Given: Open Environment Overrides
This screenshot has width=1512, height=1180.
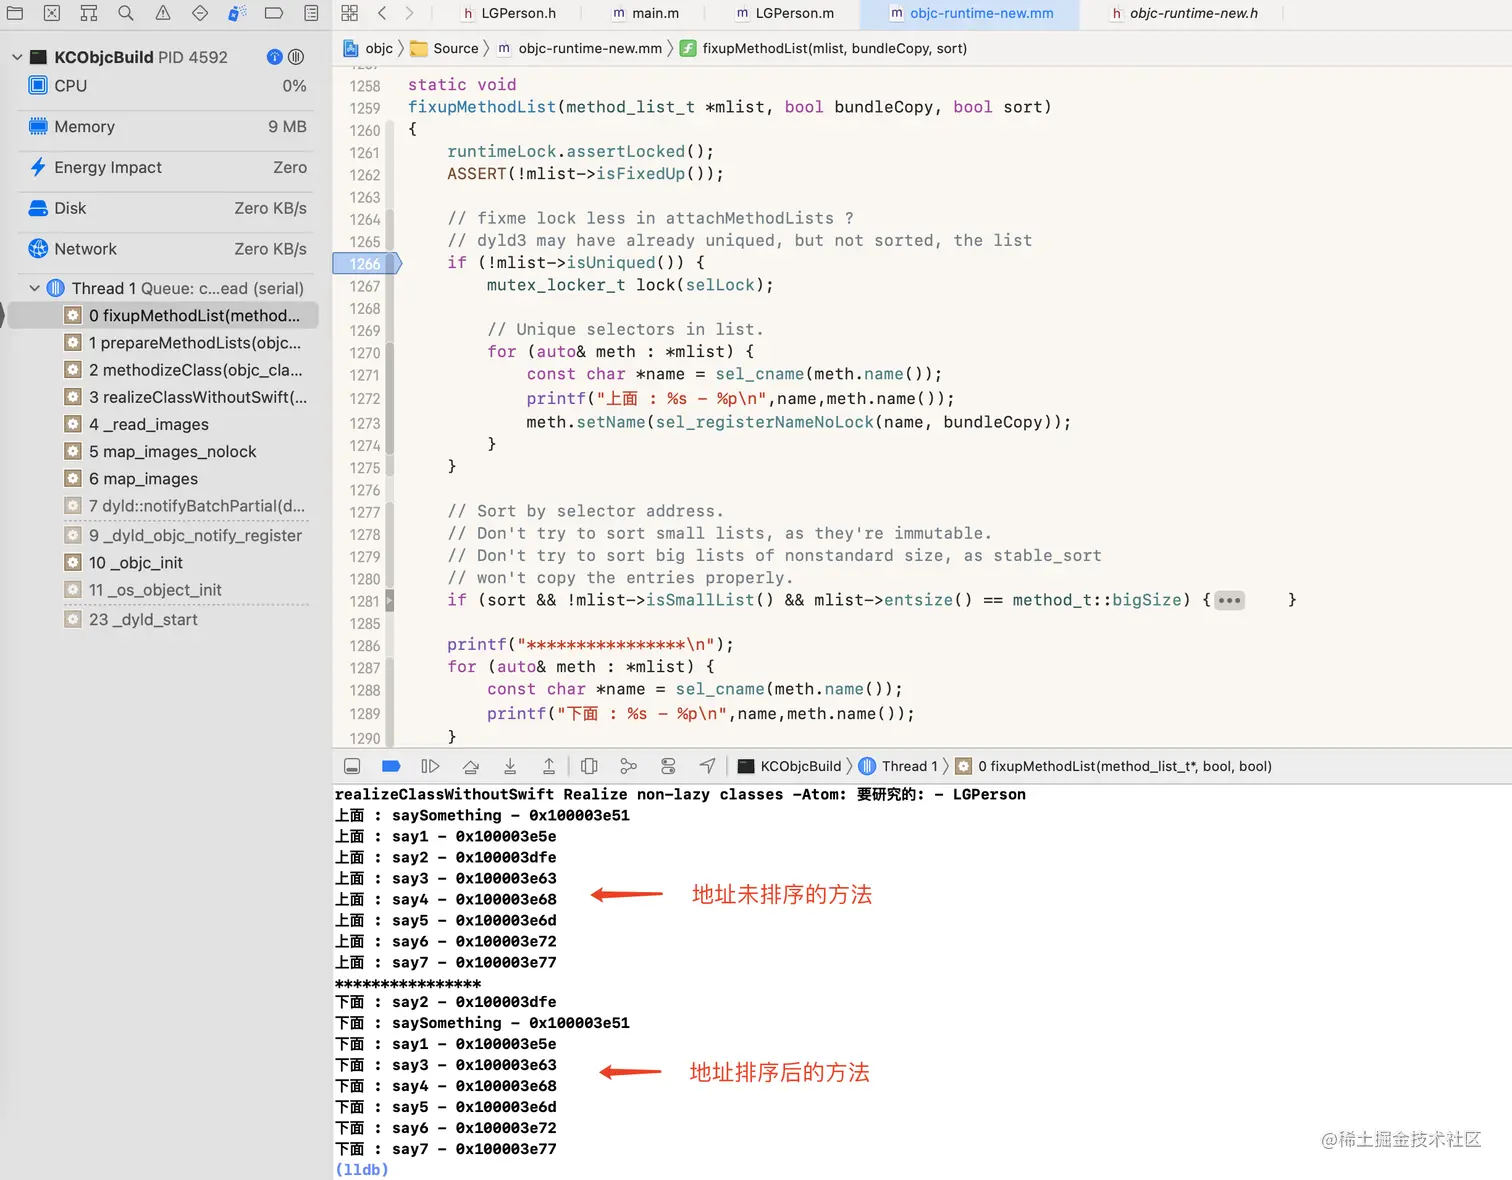Looking at the screenshot, I should [x=668, y=766].
